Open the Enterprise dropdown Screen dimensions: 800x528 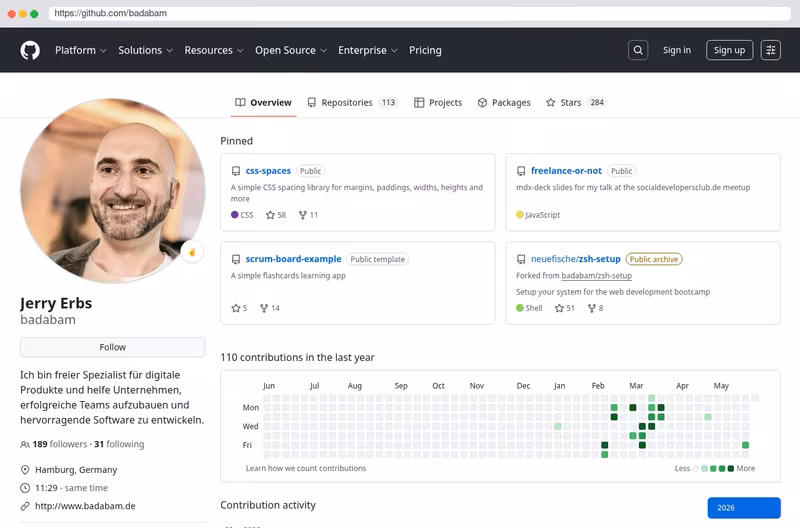[367, 50]
